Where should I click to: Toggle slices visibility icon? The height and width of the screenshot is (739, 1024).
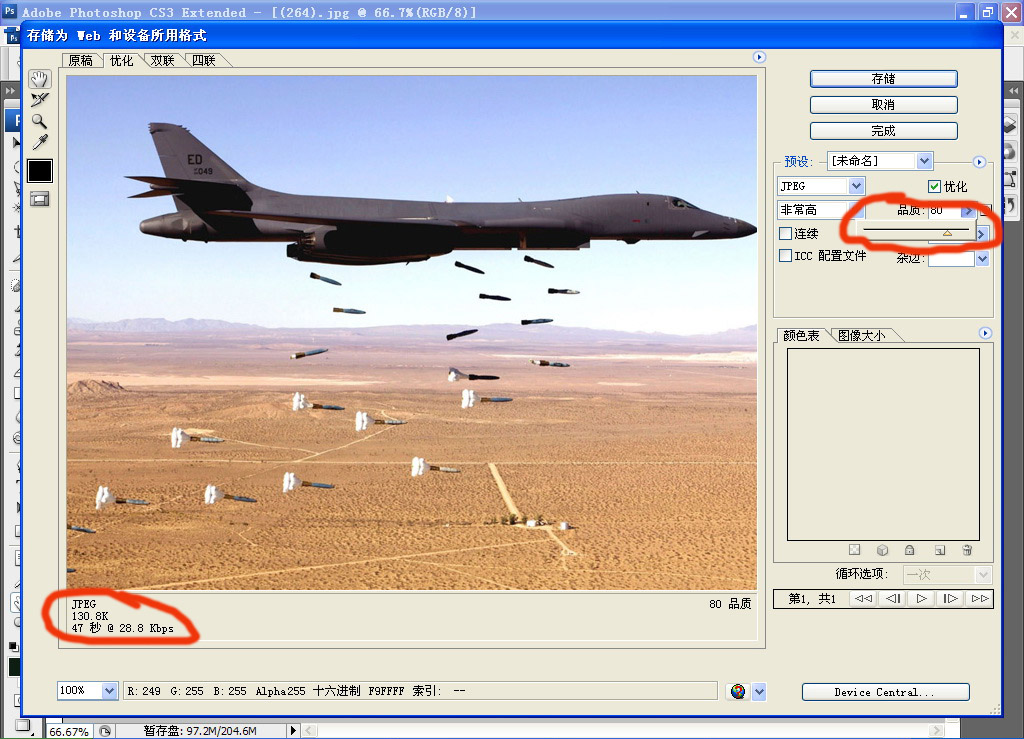coord(39,199)
